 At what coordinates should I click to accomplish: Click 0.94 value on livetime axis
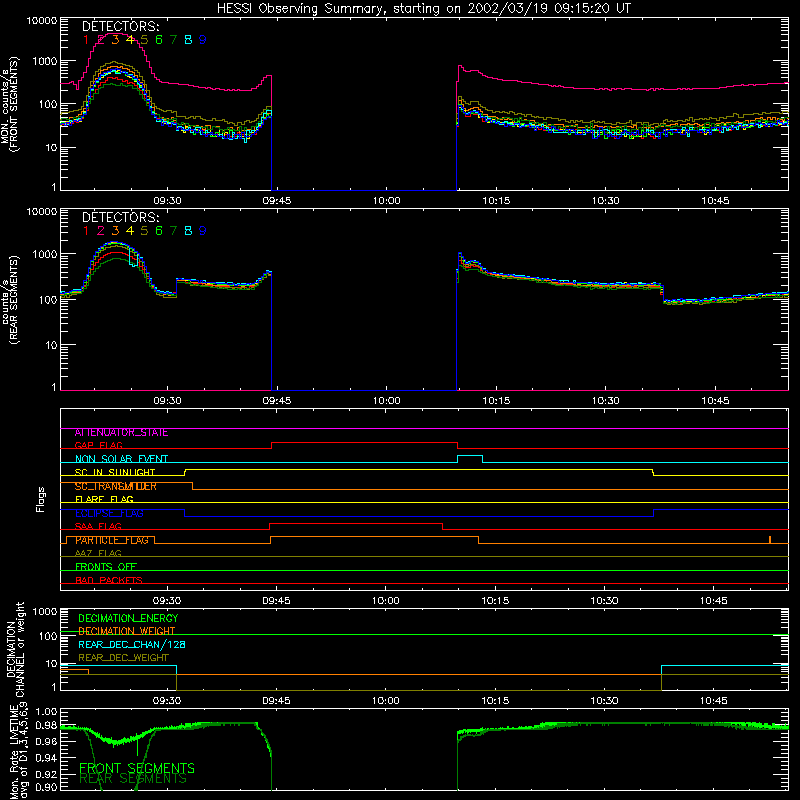(46, 758)
